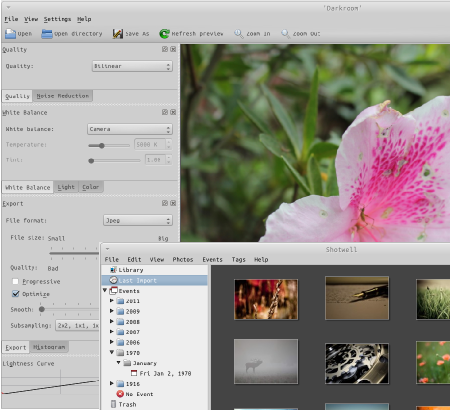Open Shotwell Photos menu
The height and width of the screenshot is (410, 450).
coord(183,259)
